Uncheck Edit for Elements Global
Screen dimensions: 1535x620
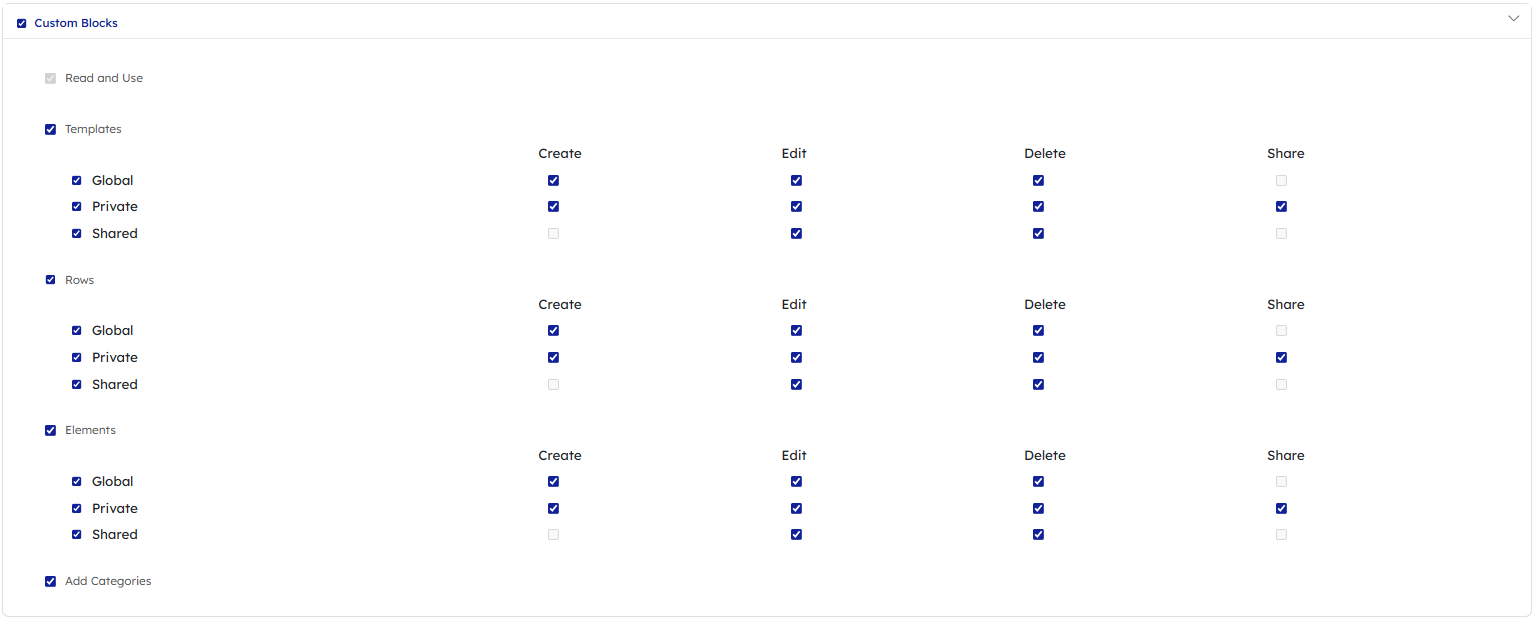(796, 482)
